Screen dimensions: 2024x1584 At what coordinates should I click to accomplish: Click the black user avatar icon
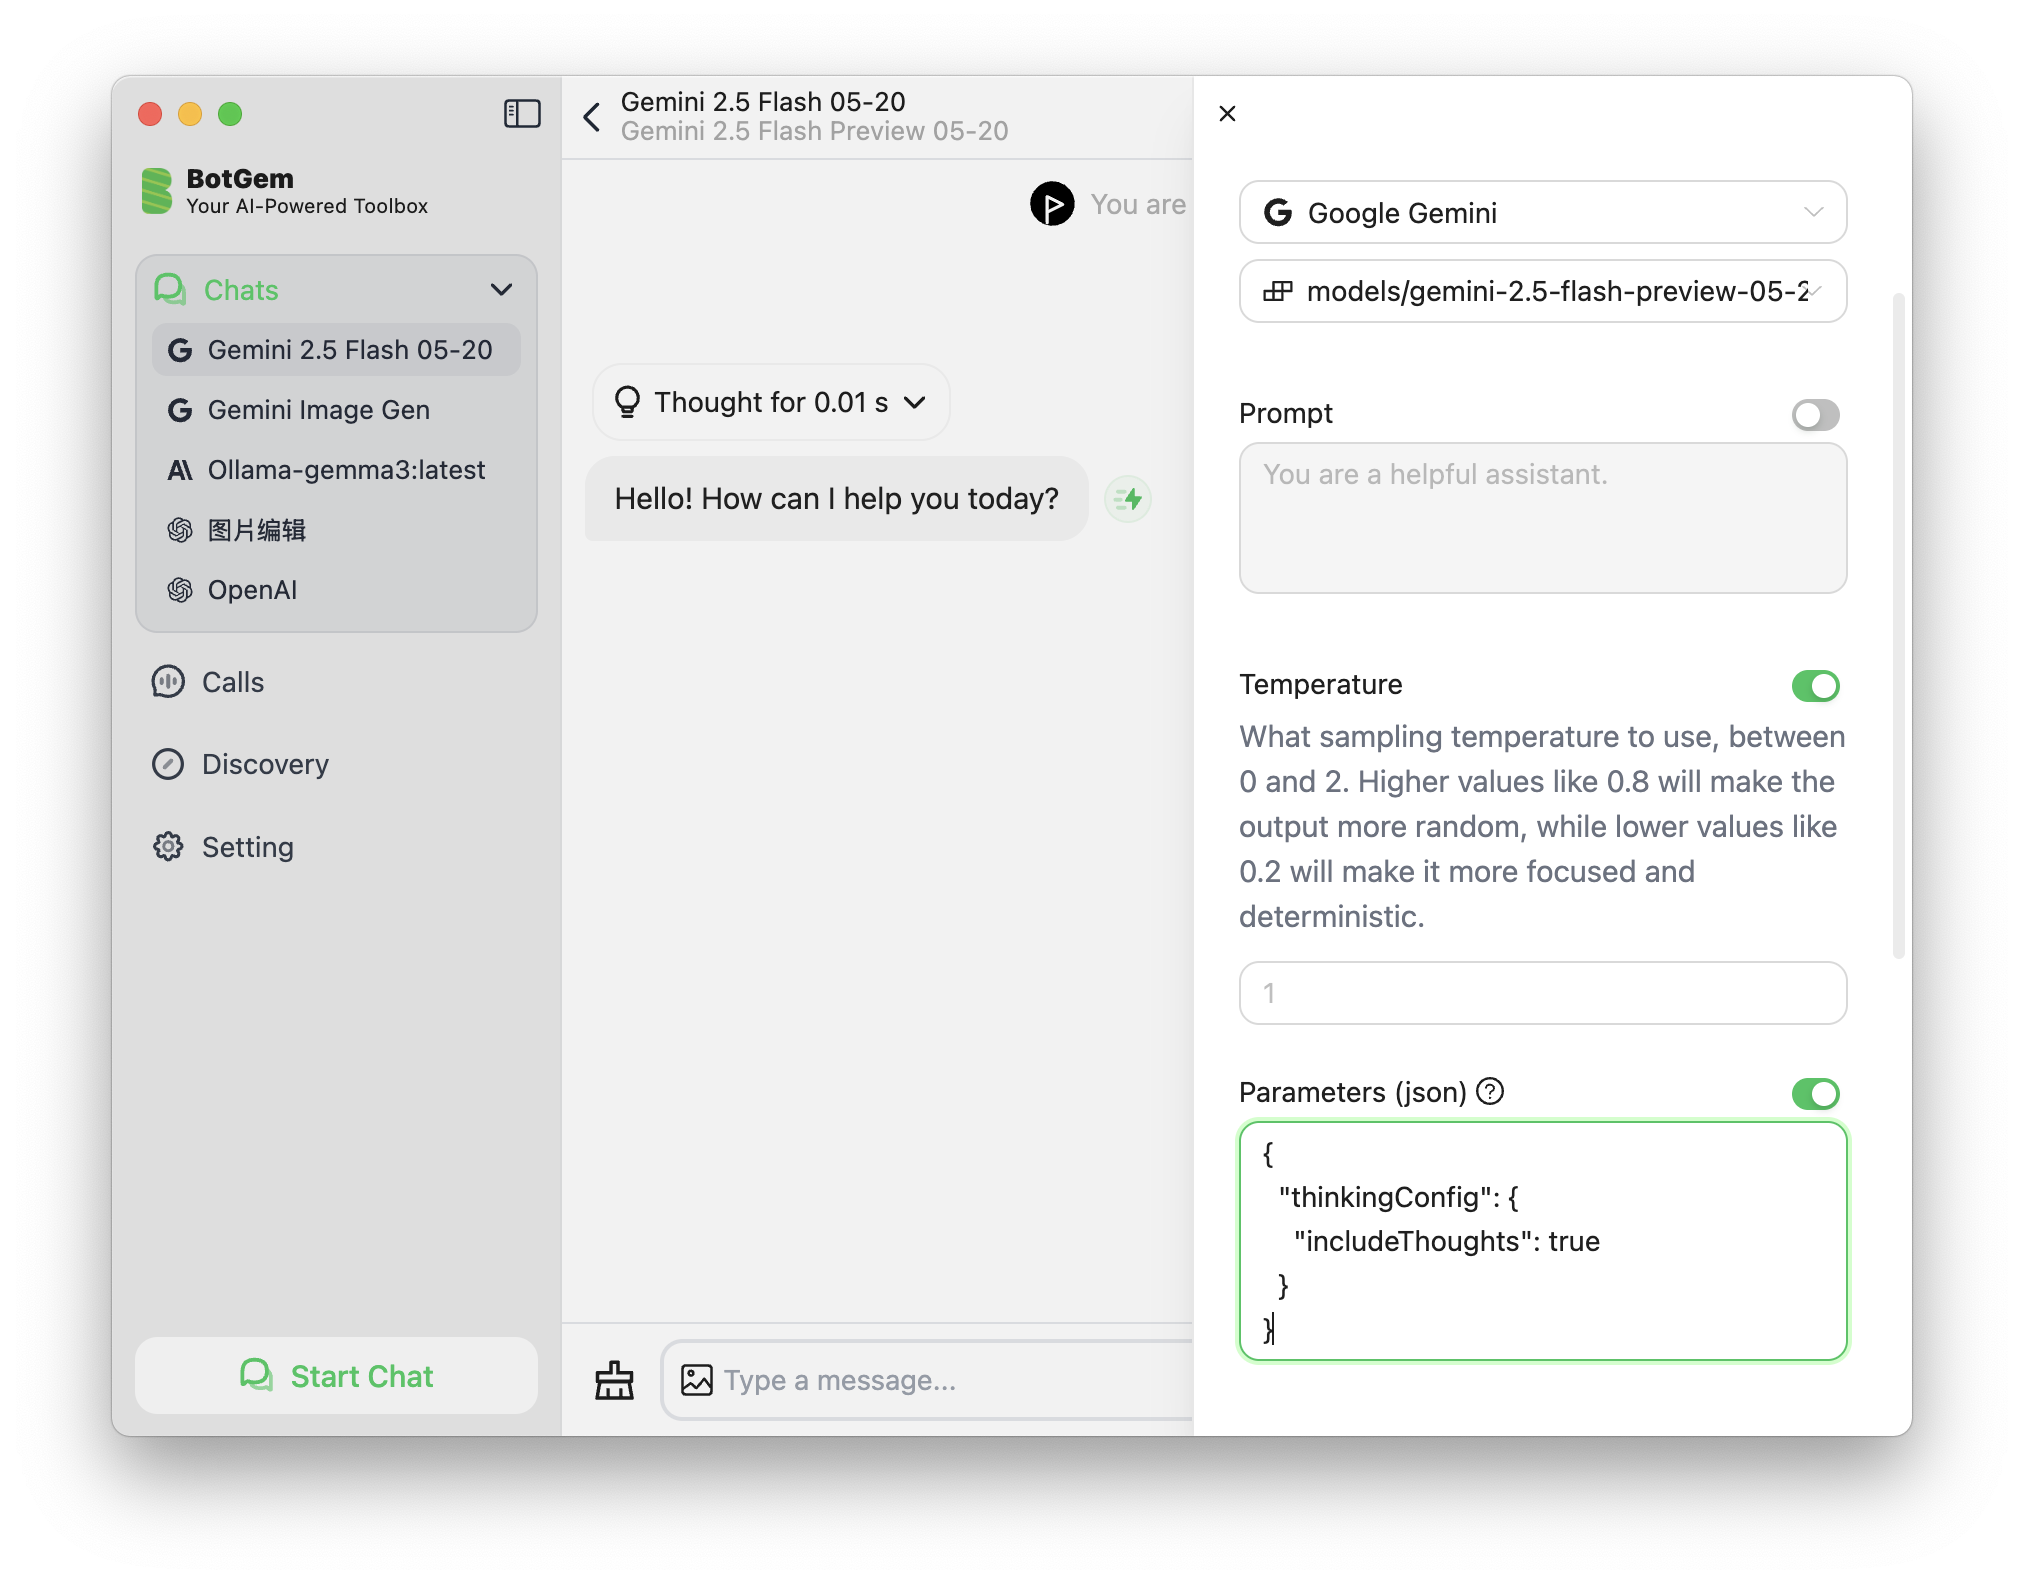(1052, 204)
